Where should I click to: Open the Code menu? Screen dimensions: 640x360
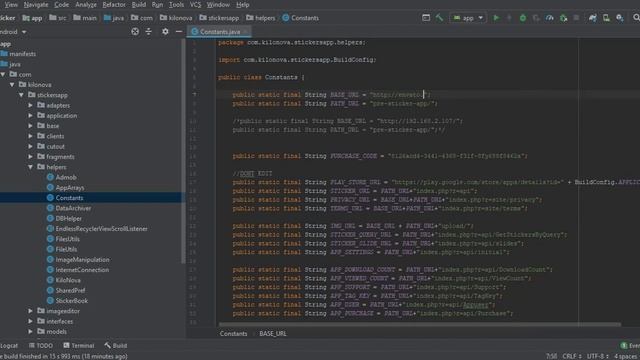61,4
